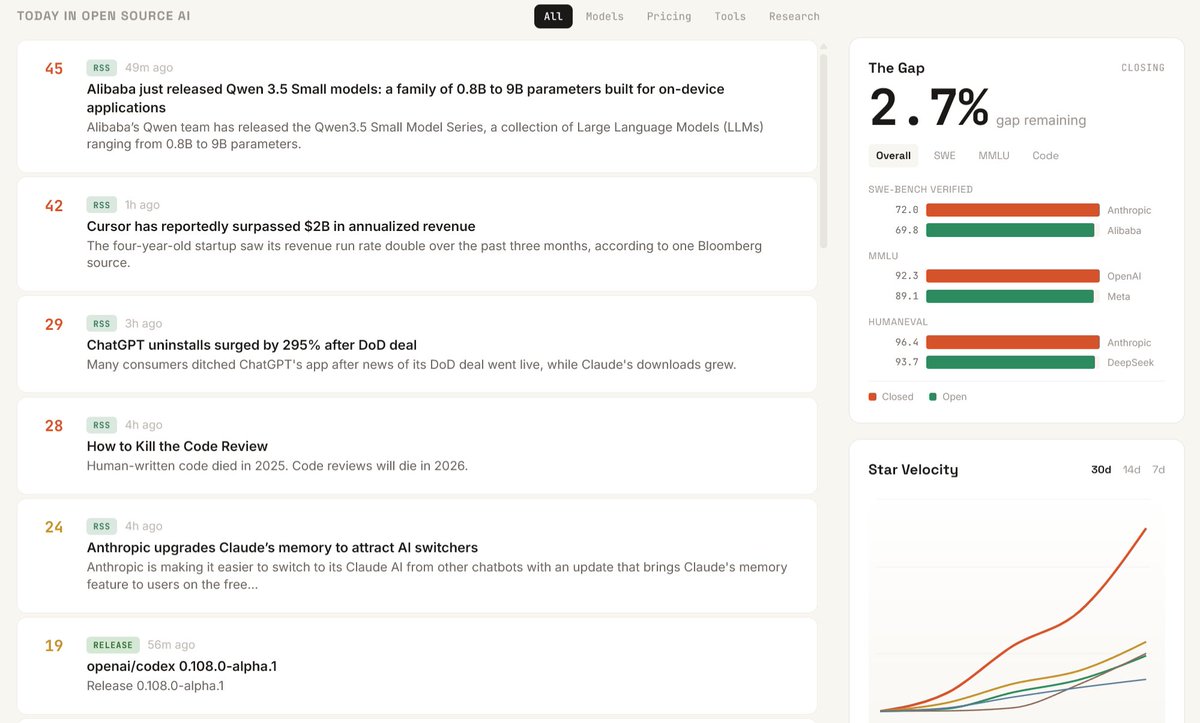Click RELEASE badge on codex story
The height and width of the screenshot is (723, 1200).
click(x=113, y=645)
